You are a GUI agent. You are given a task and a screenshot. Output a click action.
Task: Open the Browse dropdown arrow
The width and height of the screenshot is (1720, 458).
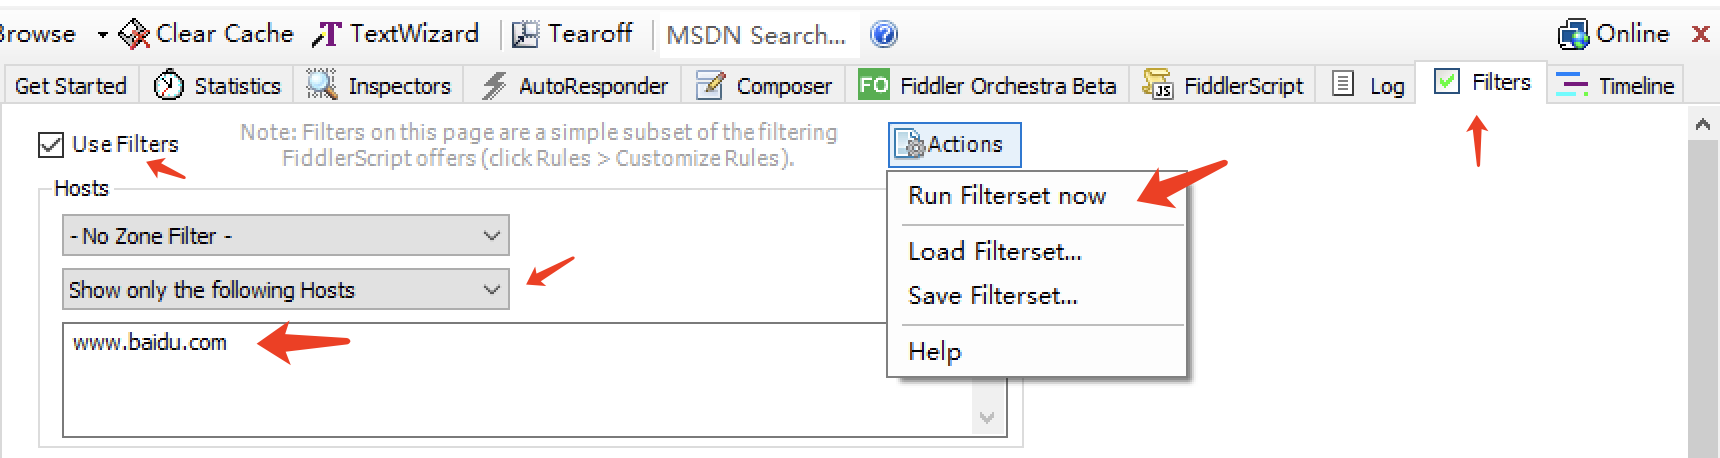102,35
